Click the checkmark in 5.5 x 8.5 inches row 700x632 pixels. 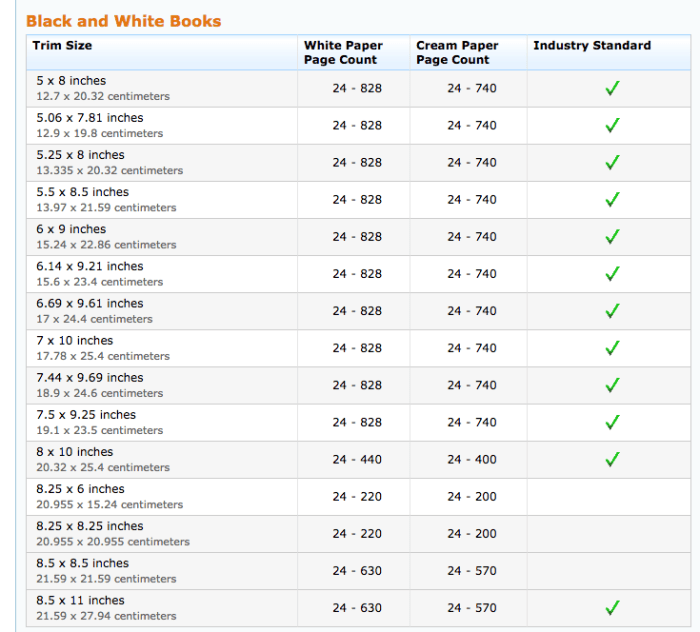click(612, 200)
